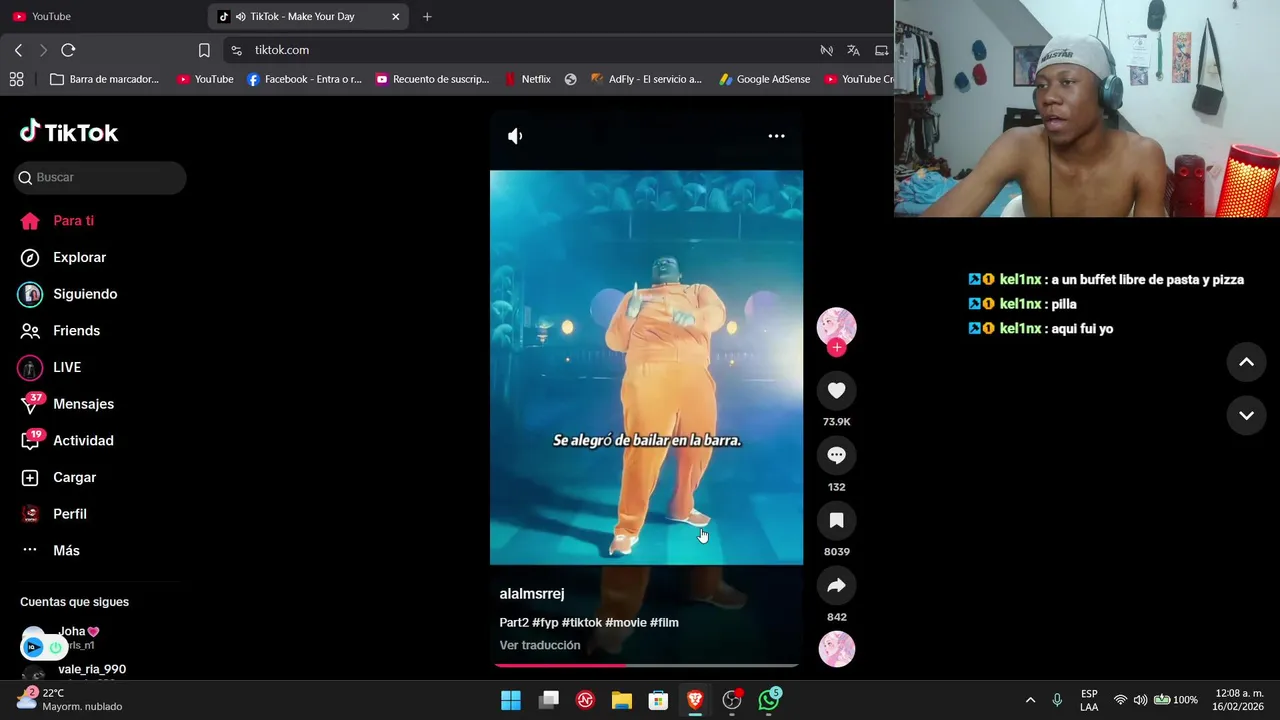Close the TikTok tab
The width and height of the screenshot is (1280, 720).
395,16
